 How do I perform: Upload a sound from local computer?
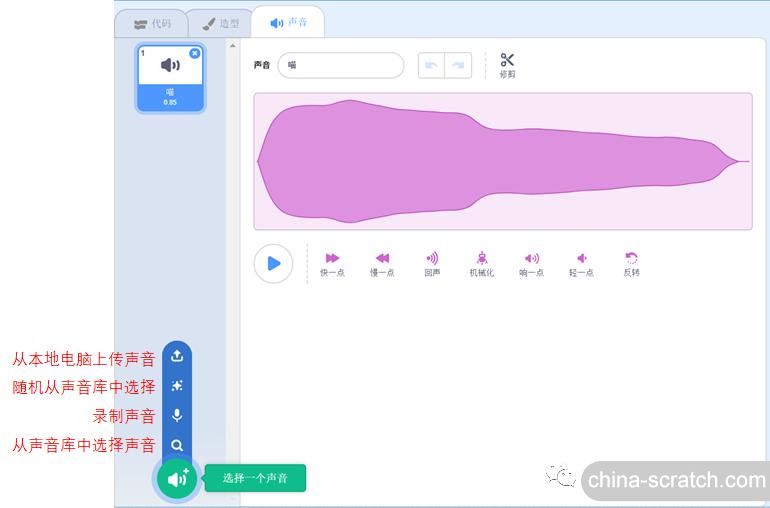[x=177, y=356]
